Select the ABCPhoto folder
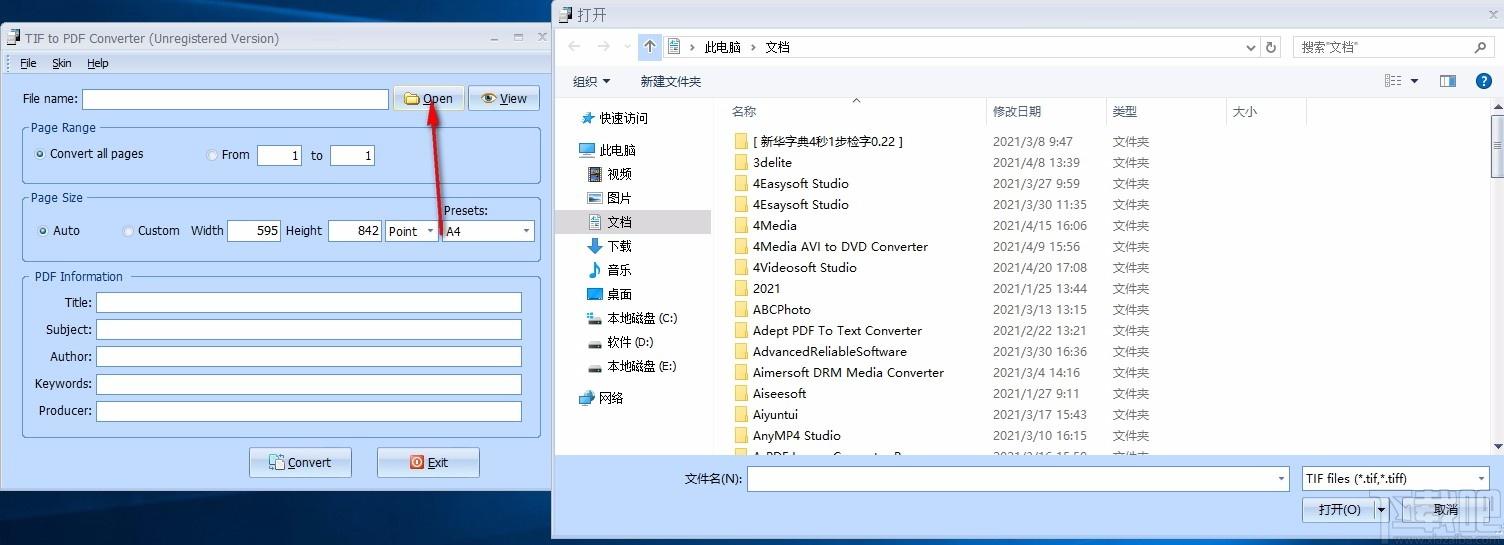This screenshot has width=1504, height=545. click(x=781, y=309)
